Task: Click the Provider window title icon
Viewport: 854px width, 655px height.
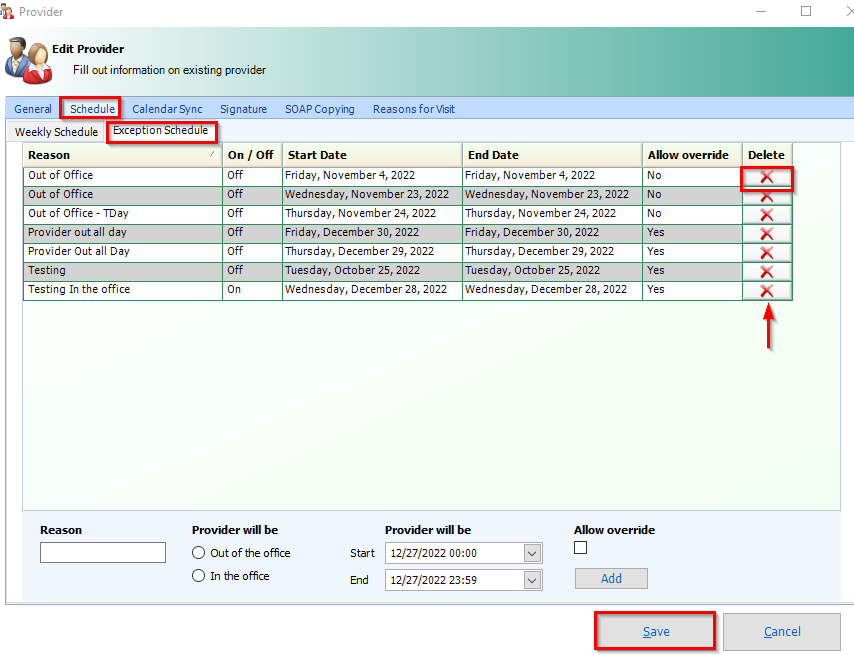Action: (x=7, y=11)
